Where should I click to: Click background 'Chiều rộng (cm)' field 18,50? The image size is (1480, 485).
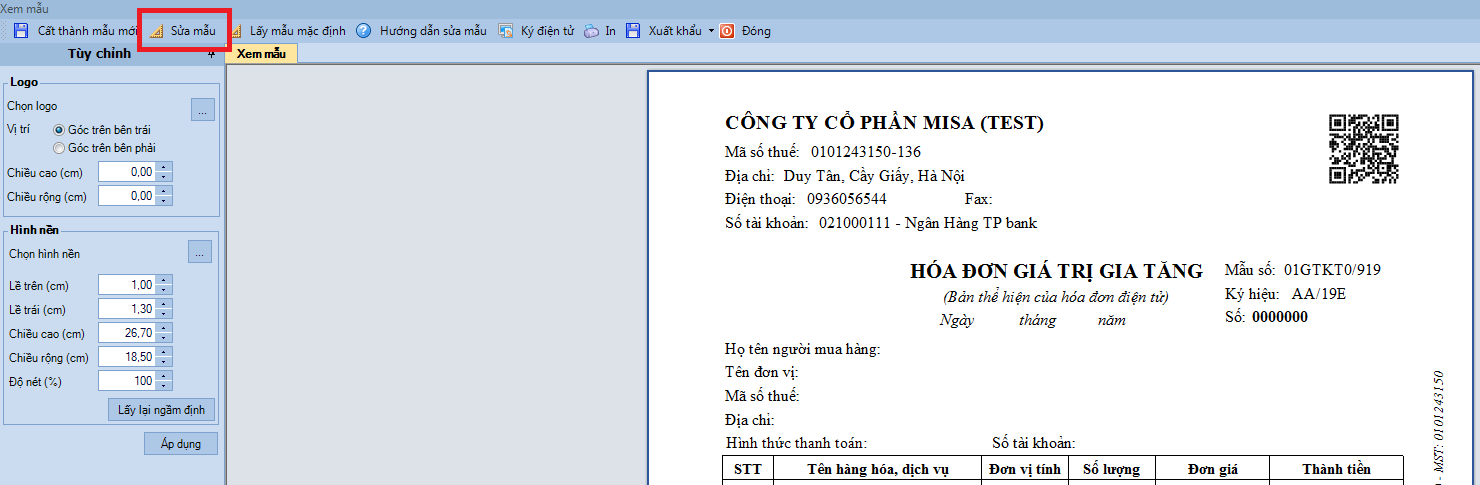pyautogui.click(x=127, y=357)
